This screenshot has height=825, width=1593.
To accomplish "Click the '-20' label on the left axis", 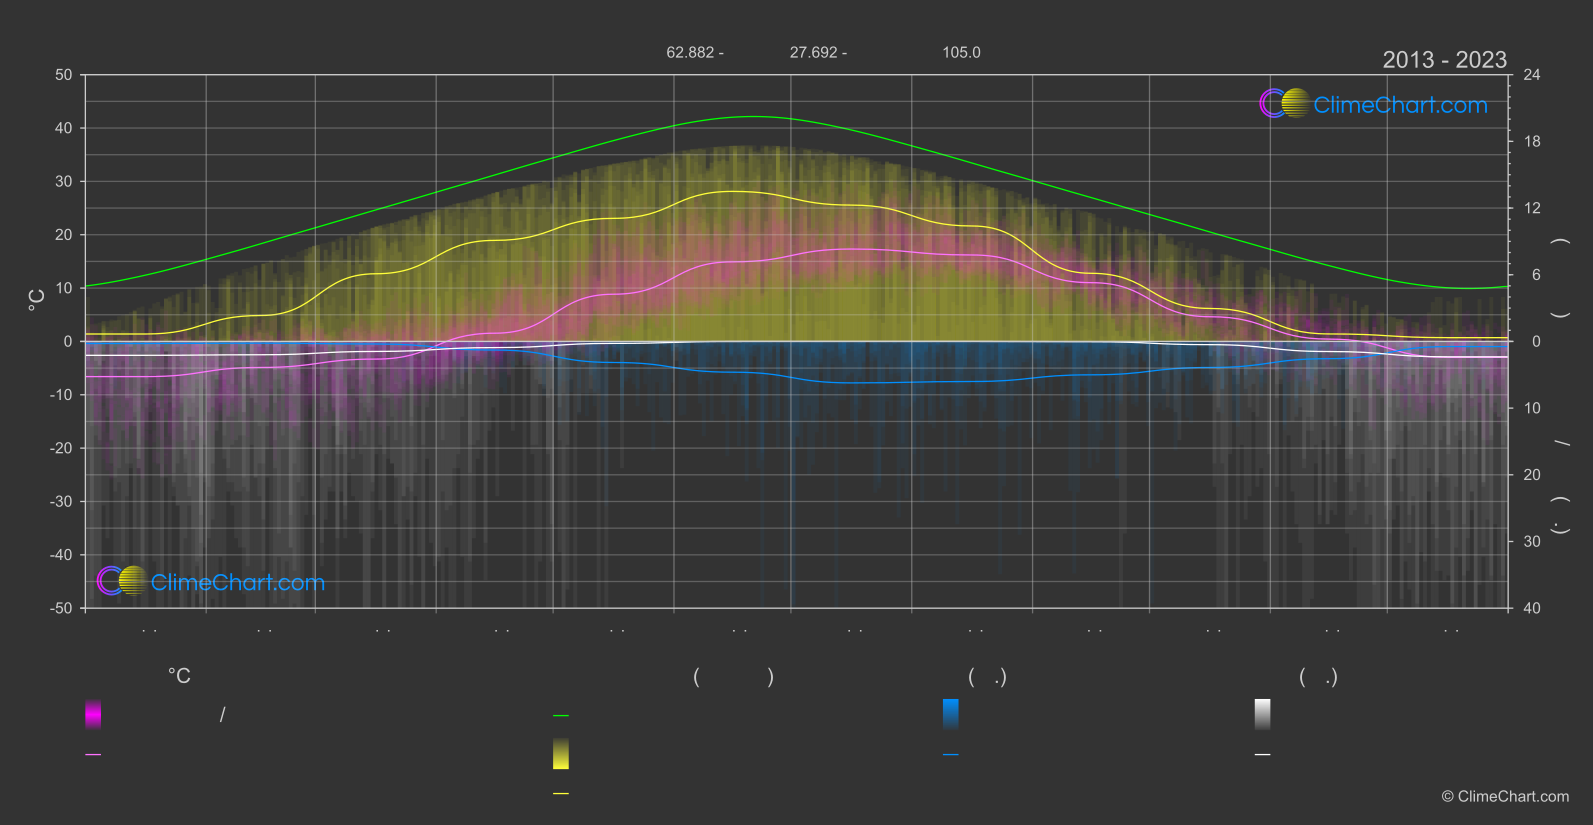I will click(62, 448).
